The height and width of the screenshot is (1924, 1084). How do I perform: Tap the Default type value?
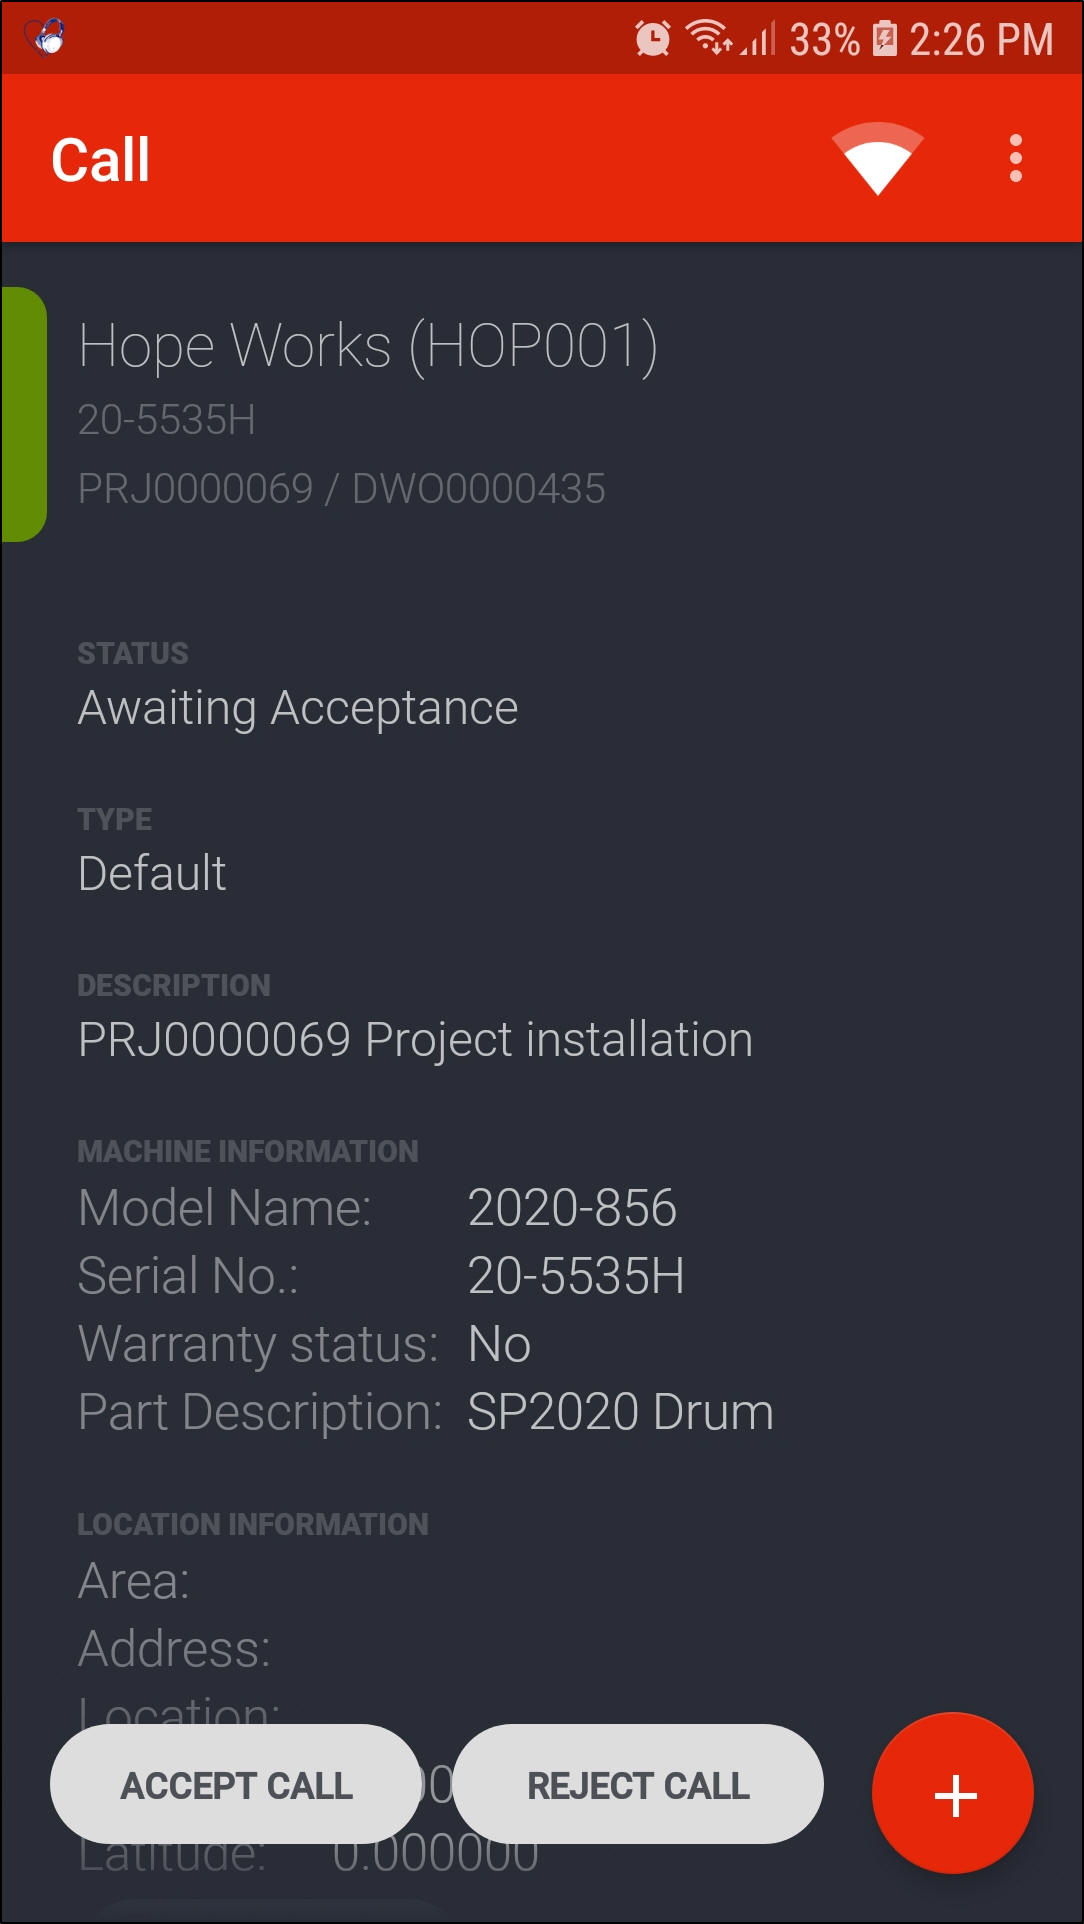point(152,874)
